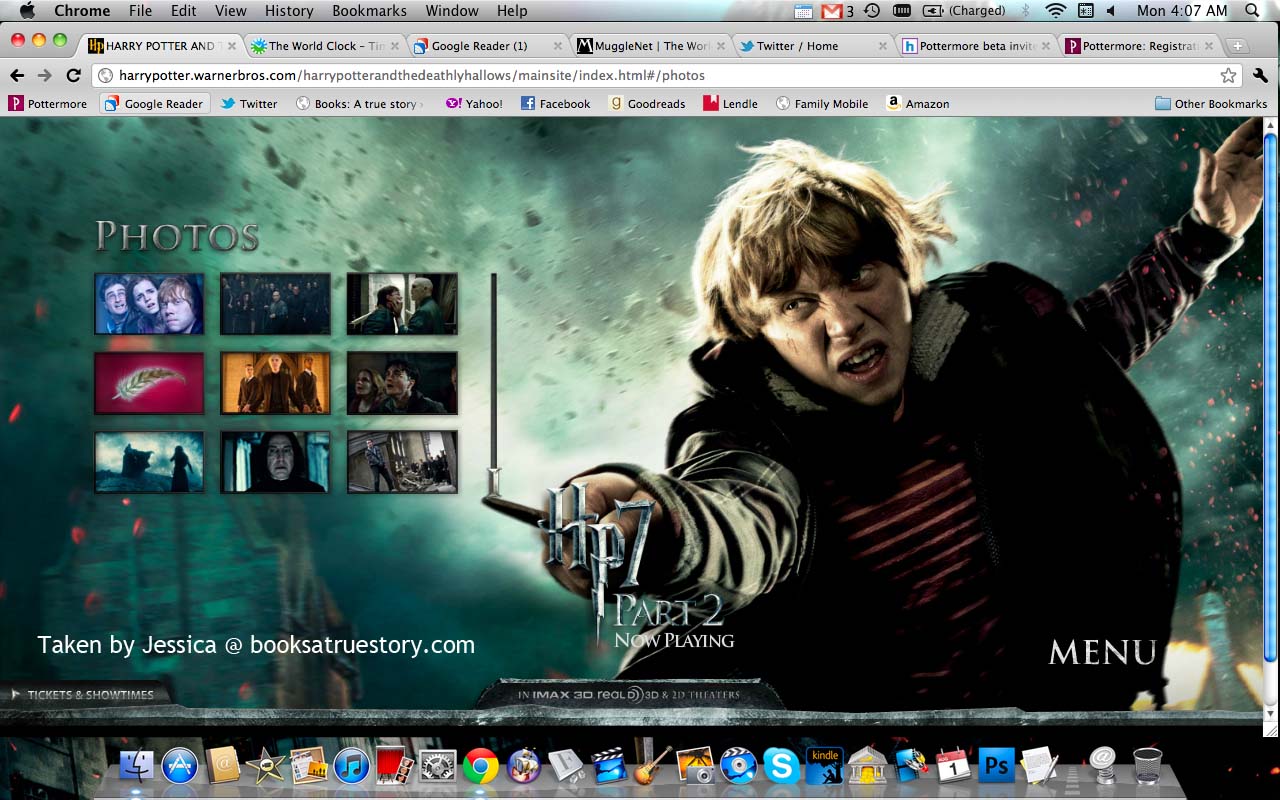The height and width of the screenshot is (800, 1280).
Task: Close the Twitter / Home tab
Action: point(882,46)
